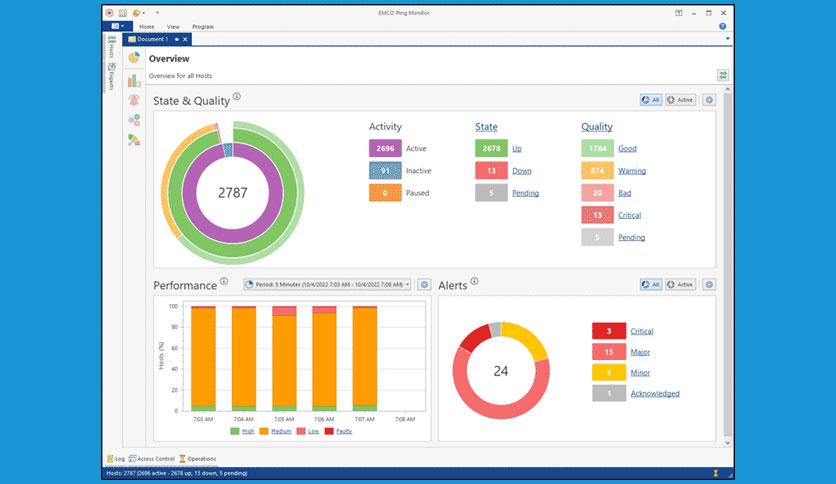The width and height of the screenshot is (836, 484).
Task: Toggle Active filter in Alerts section
Action: [x=680, y=285]
